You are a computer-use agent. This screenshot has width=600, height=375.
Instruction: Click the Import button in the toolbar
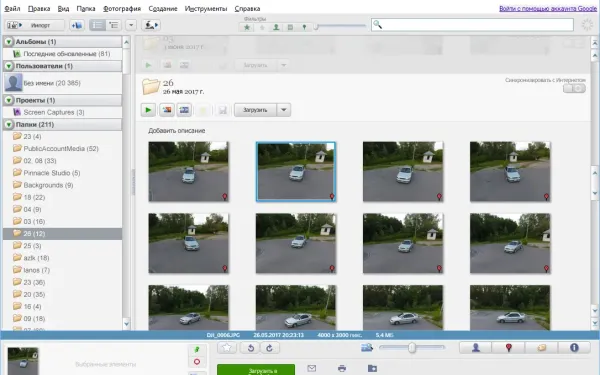(34, 25)
